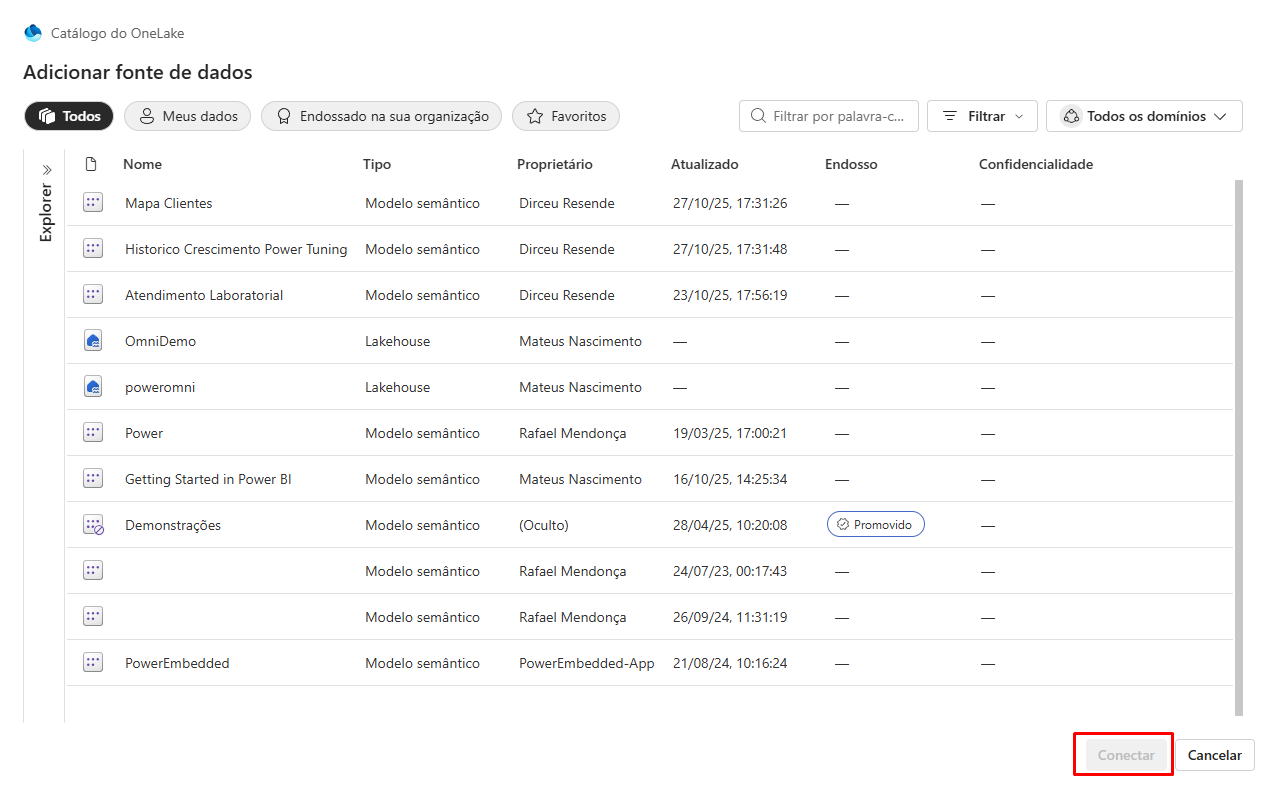Click the Conectar button
1275x793 pixels.
point(1125,755)
